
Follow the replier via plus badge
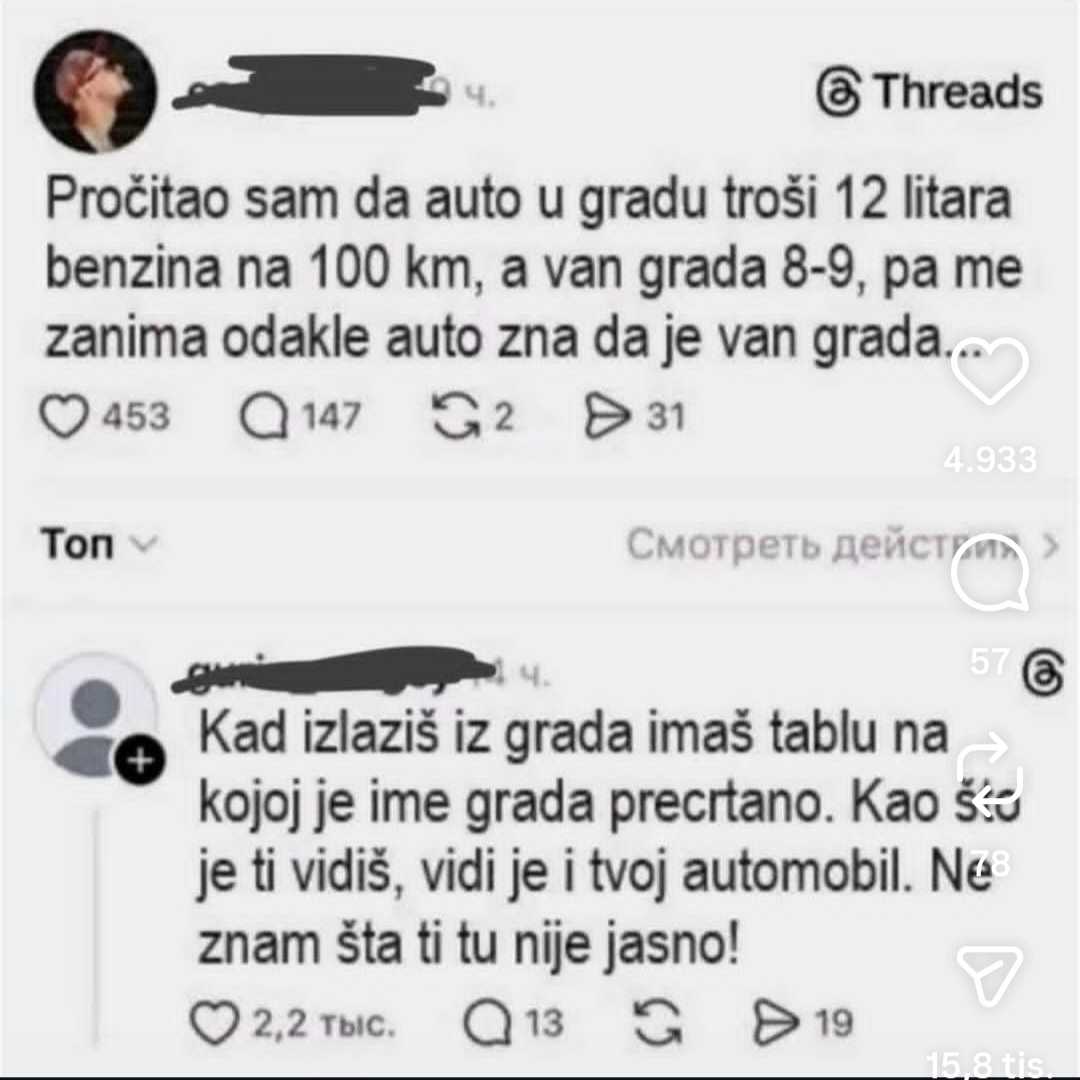tap(140, 761)
